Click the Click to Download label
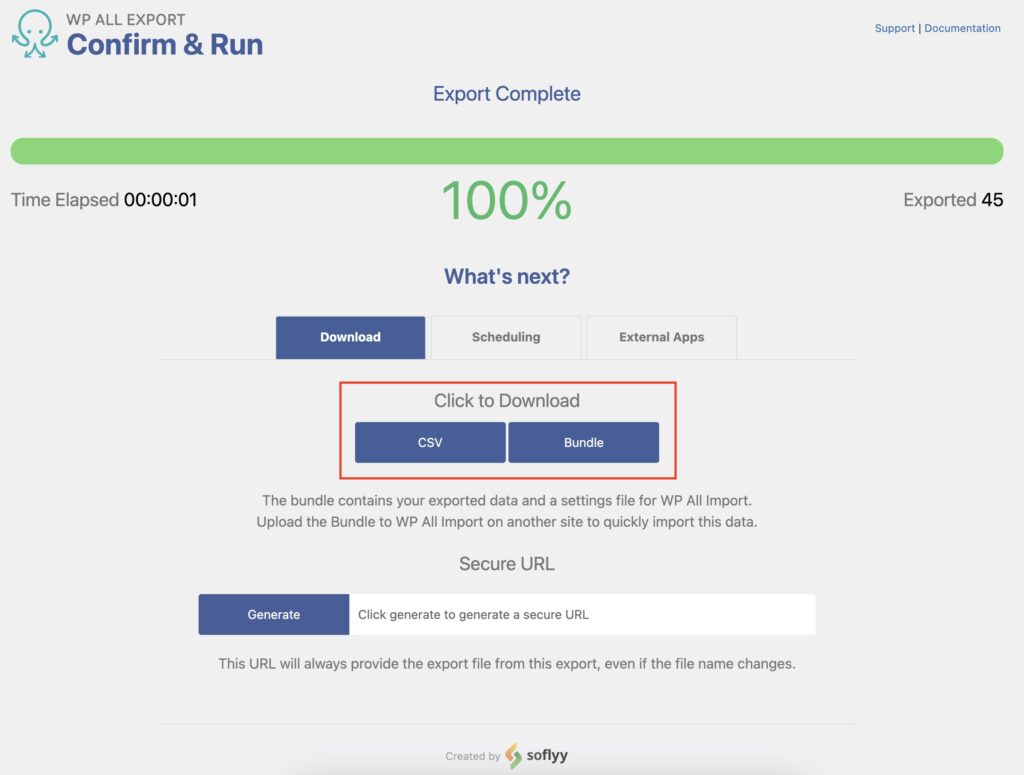This screenshot has height=775, width=1024. point(506,400)
